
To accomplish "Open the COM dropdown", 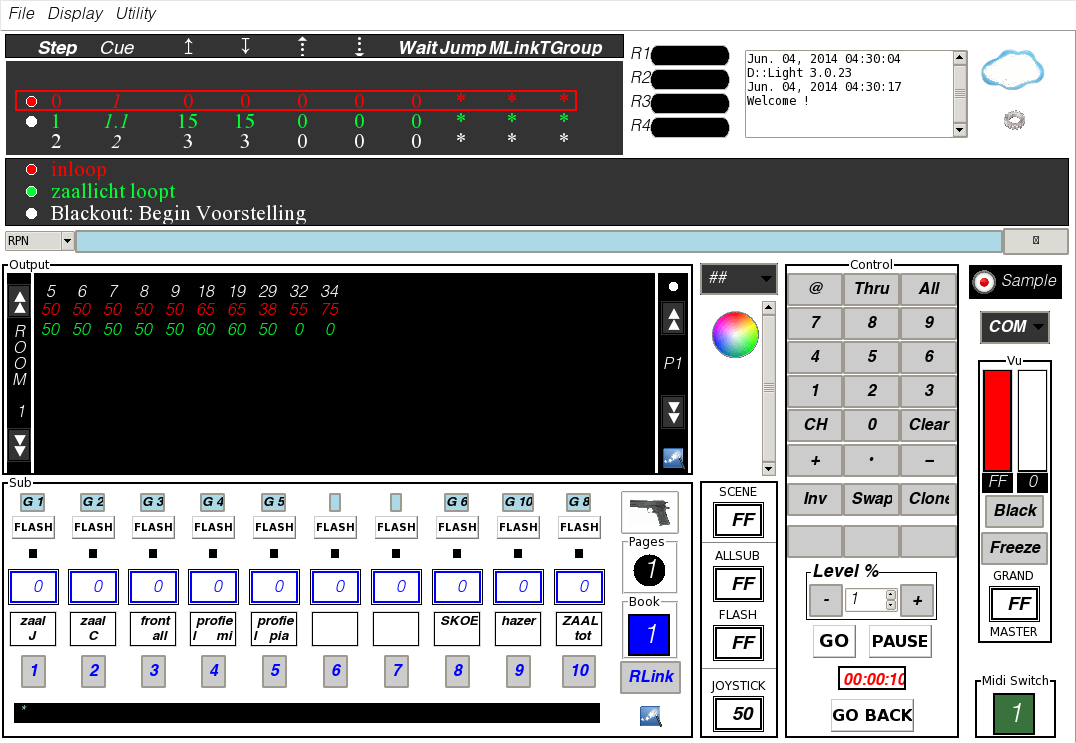I will 1015,327.
